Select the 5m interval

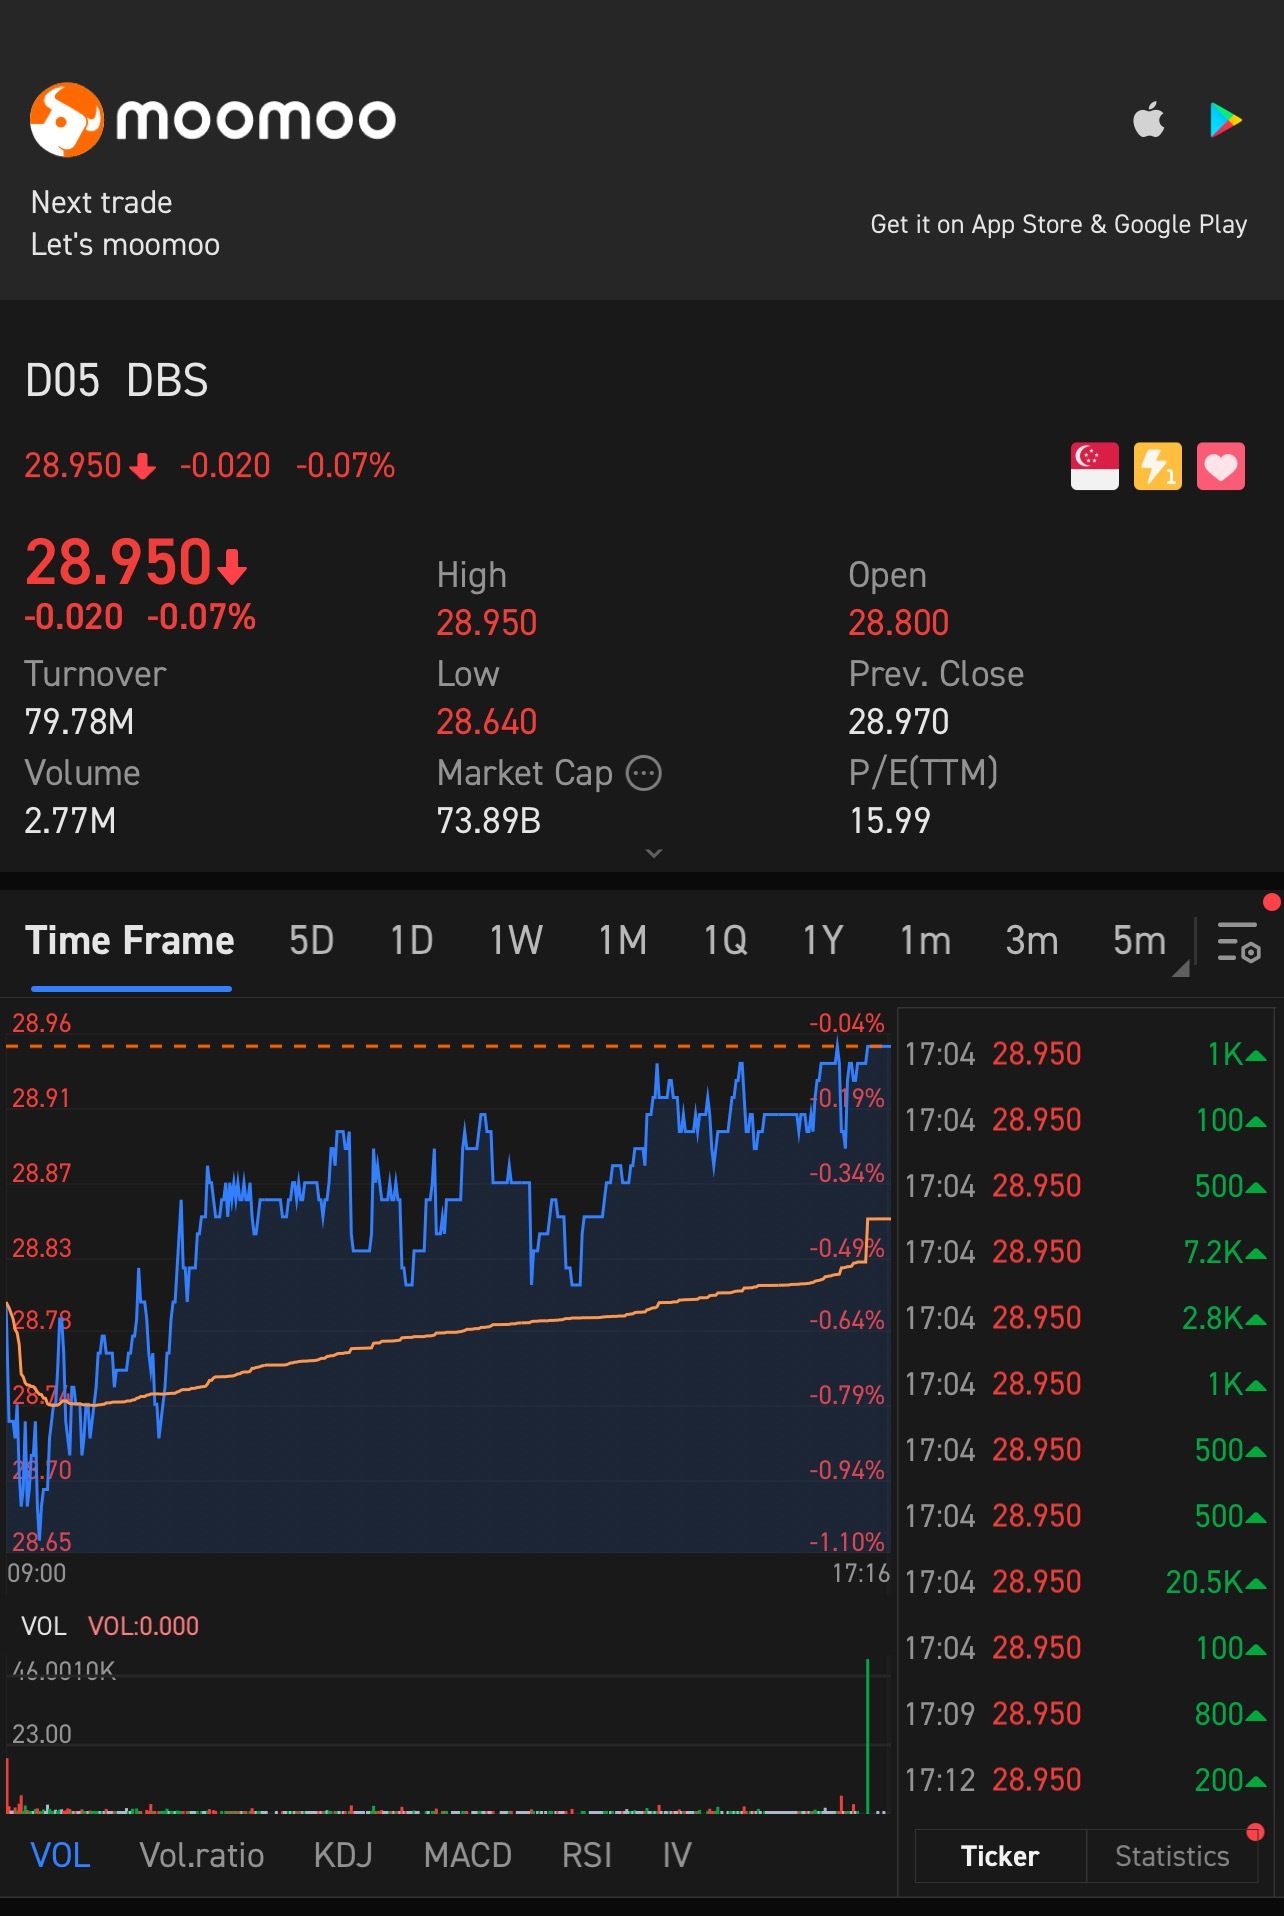click(x=1139, y=941)
